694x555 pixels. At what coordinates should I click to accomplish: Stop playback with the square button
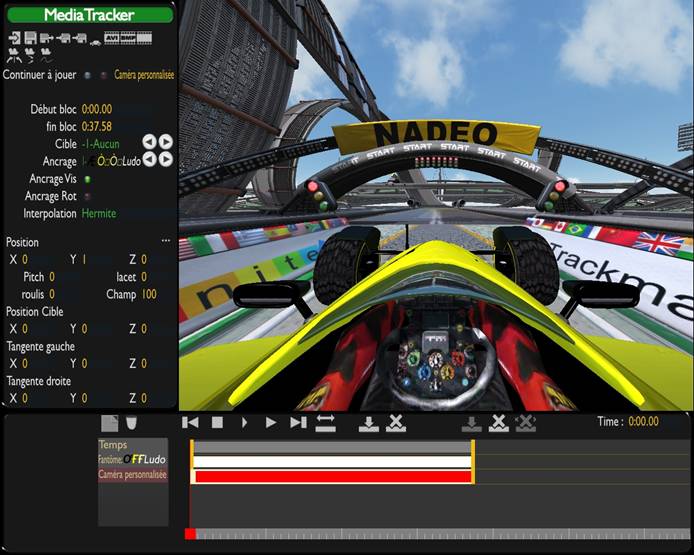click(x=217, y=423)
